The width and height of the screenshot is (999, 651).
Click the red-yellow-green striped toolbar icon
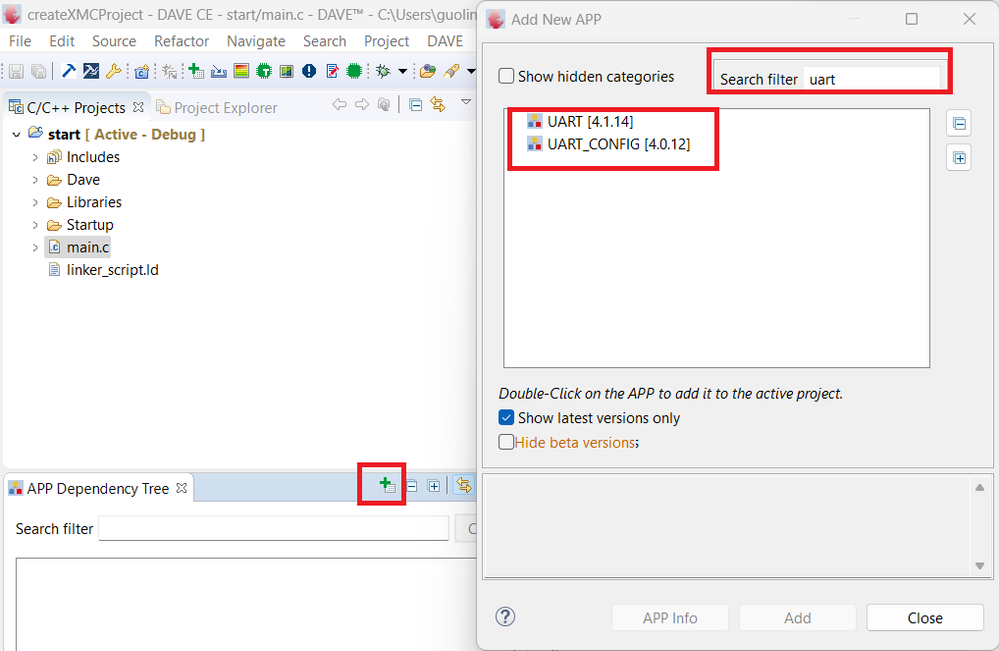(241, 71)
